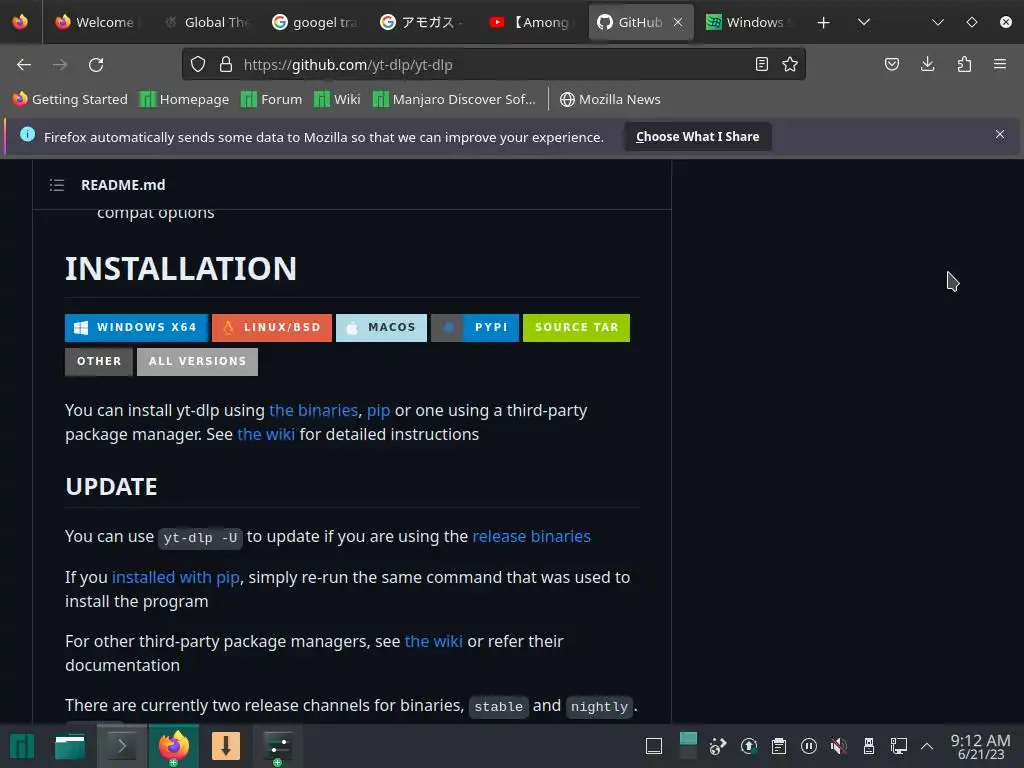Click the Windows x64 download badge
The image size is (1024, 768).
click(x=136, y=327)
